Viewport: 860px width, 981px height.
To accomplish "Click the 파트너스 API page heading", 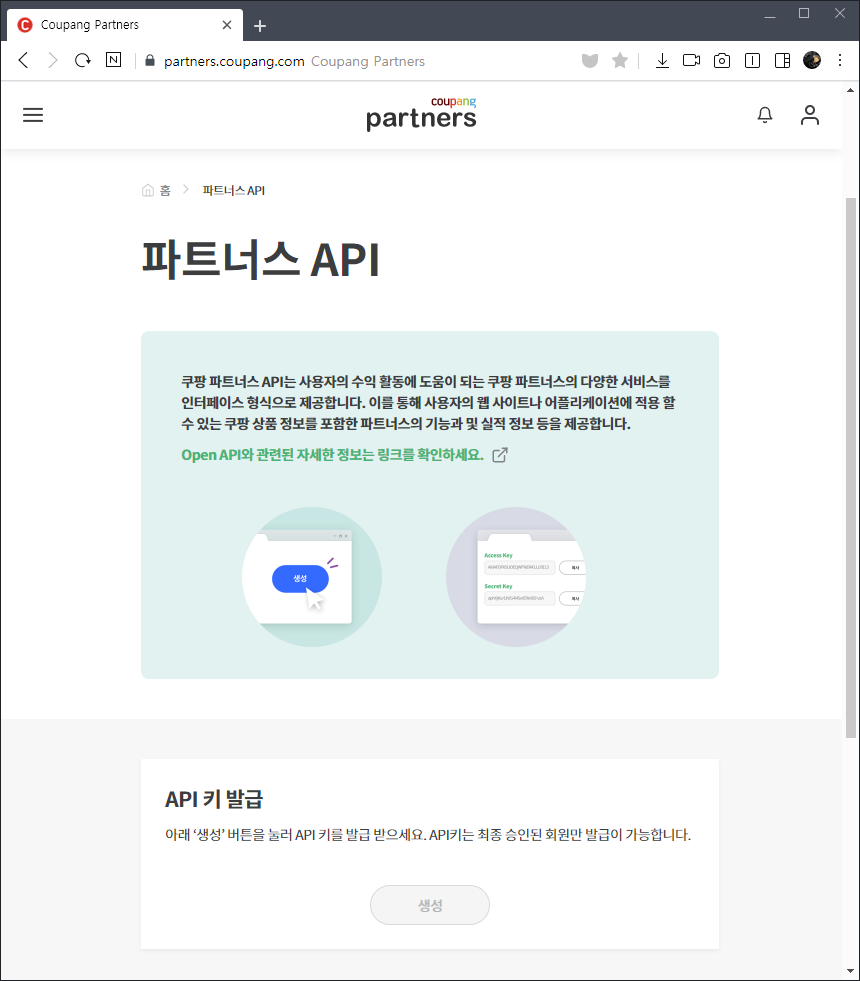I will tap(261, 259).
